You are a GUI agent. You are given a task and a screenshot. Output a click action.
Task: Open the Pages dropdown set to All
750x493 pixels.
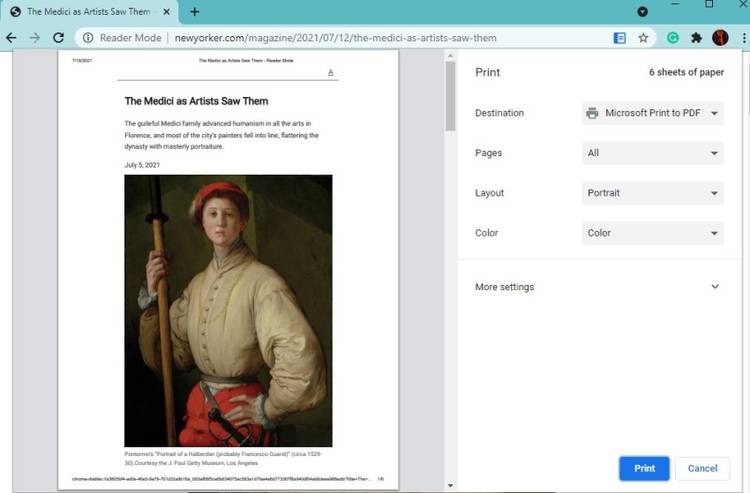tap(652, 153)
